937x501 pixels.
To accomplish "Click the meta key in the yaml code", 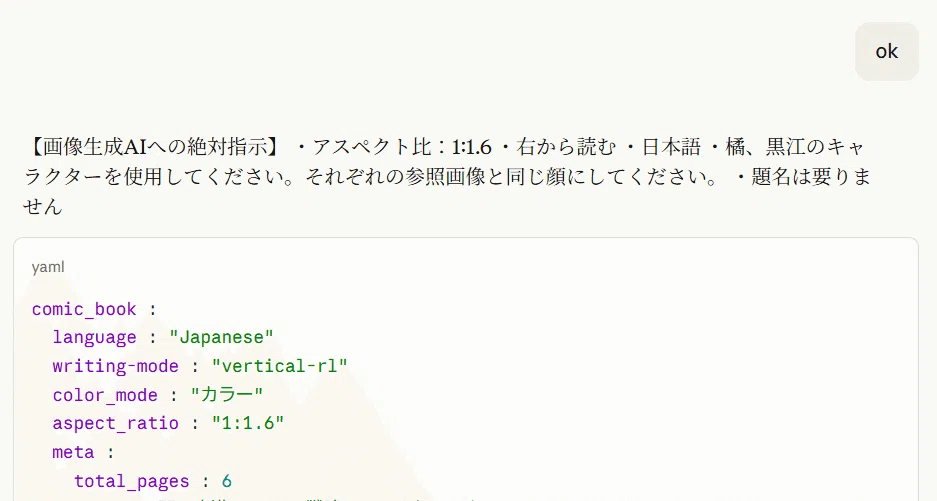I will click(x=74, y=452).
